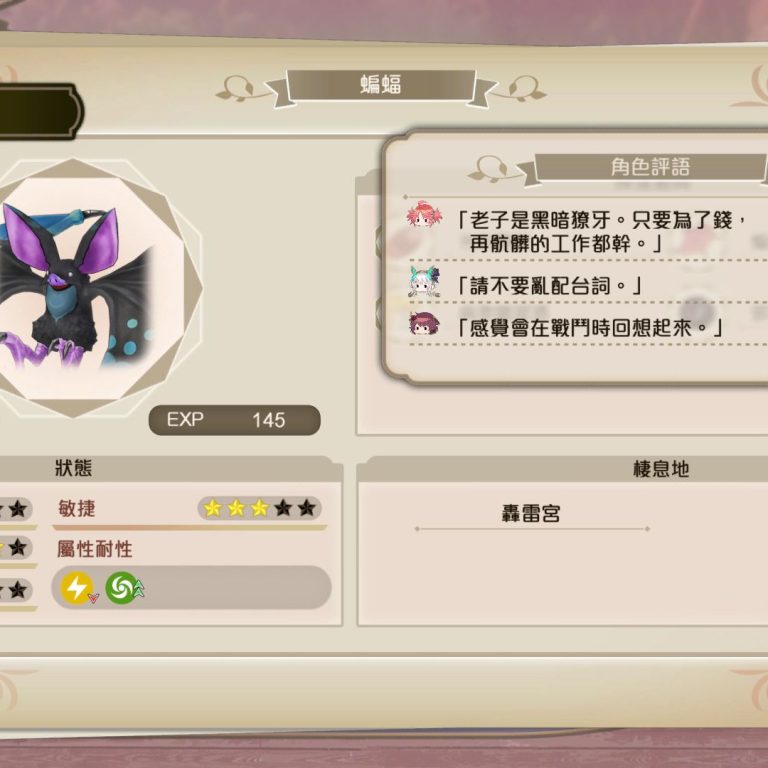This screenshot has height=768, width=768.
Task: Select the 狀態 panel header
Action: pos(73,468)
